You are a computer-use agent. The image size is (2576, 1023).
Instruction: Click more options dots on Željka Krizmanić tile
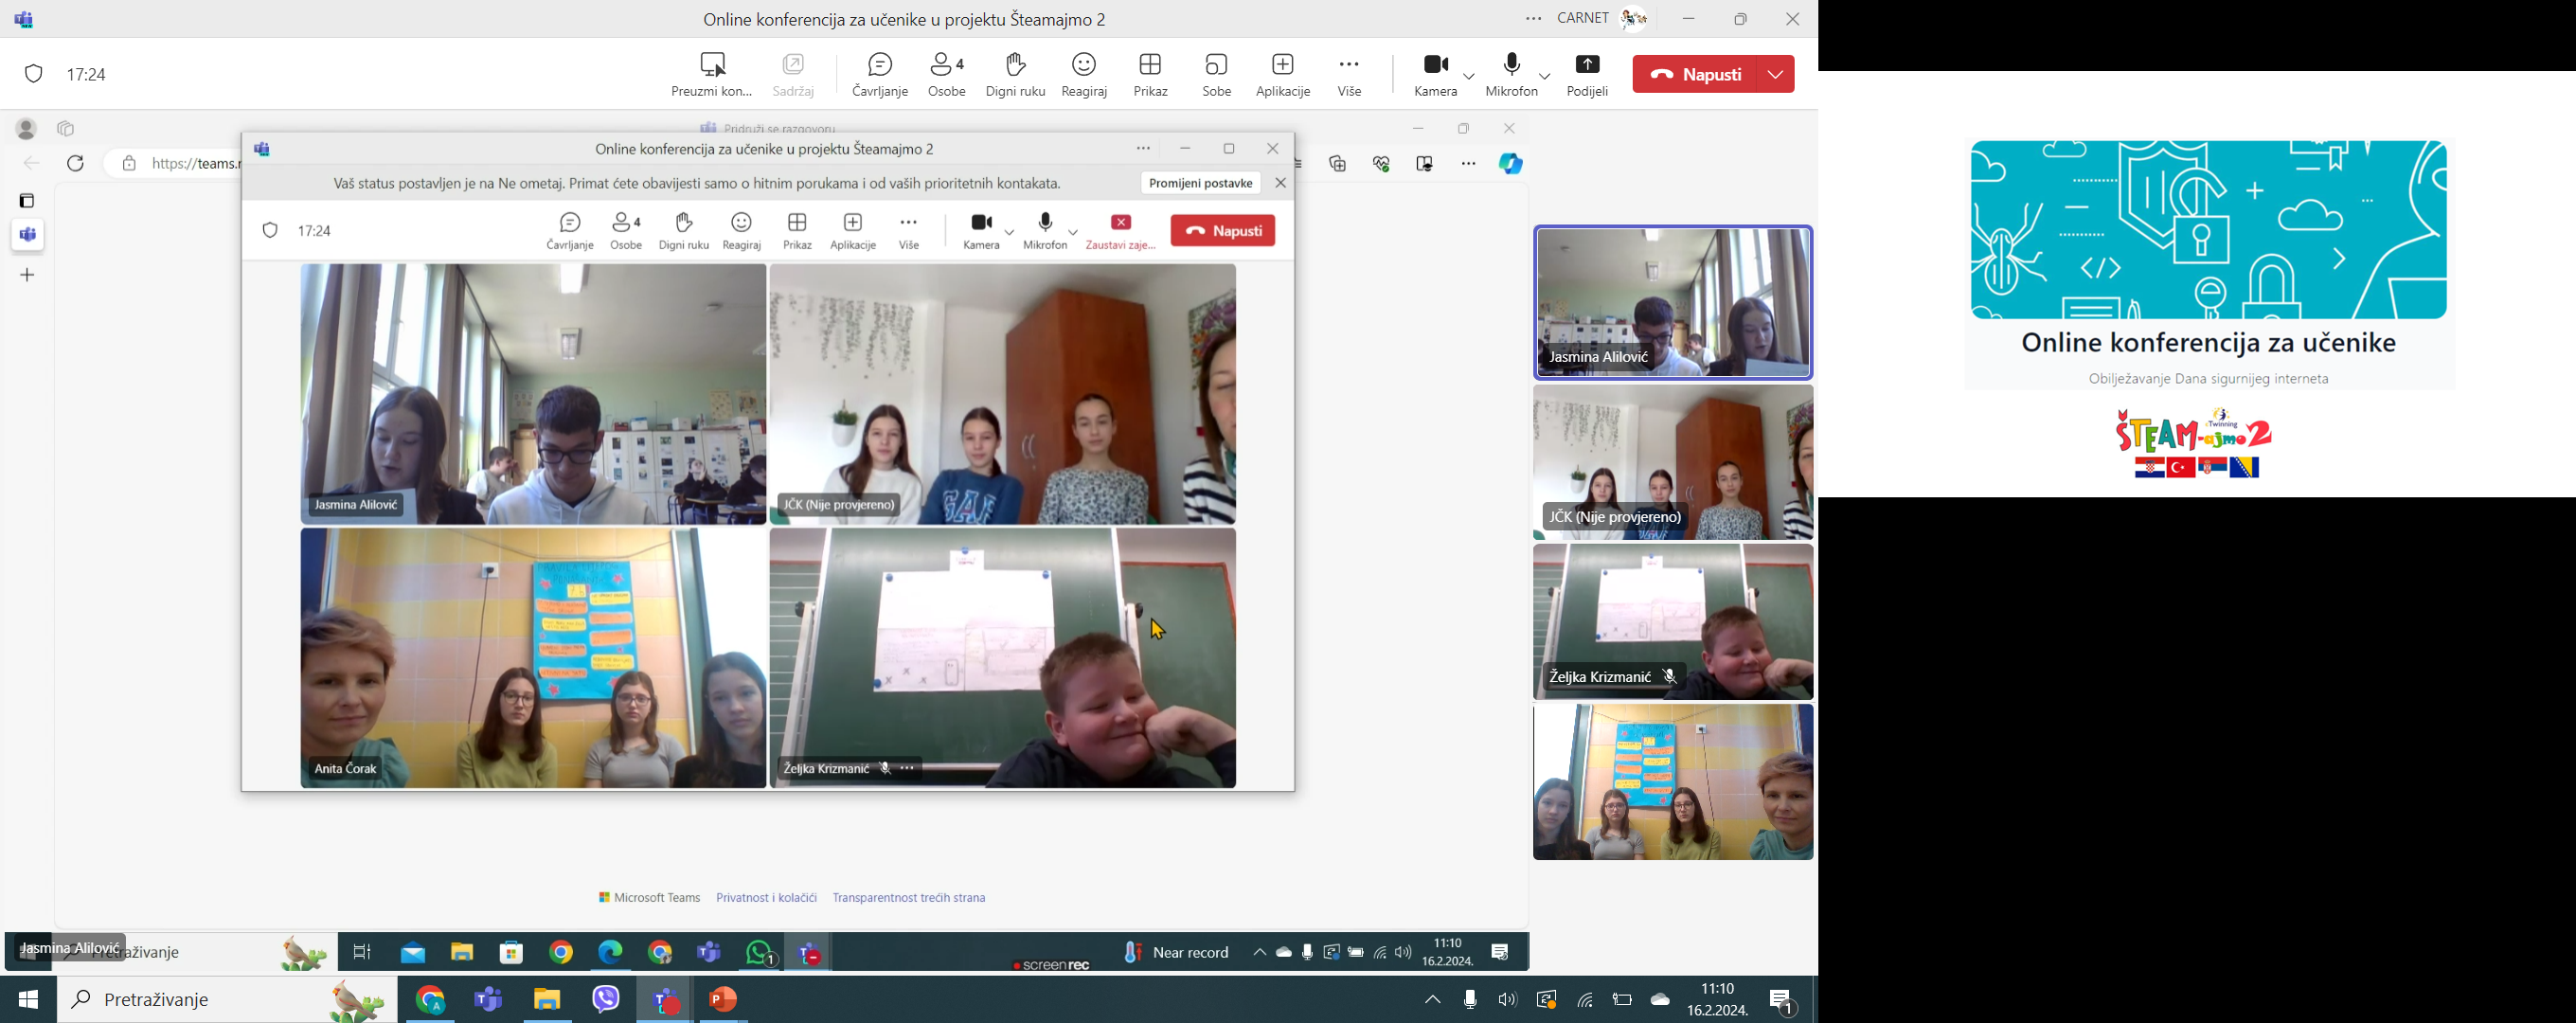click(x=907, y=768)
